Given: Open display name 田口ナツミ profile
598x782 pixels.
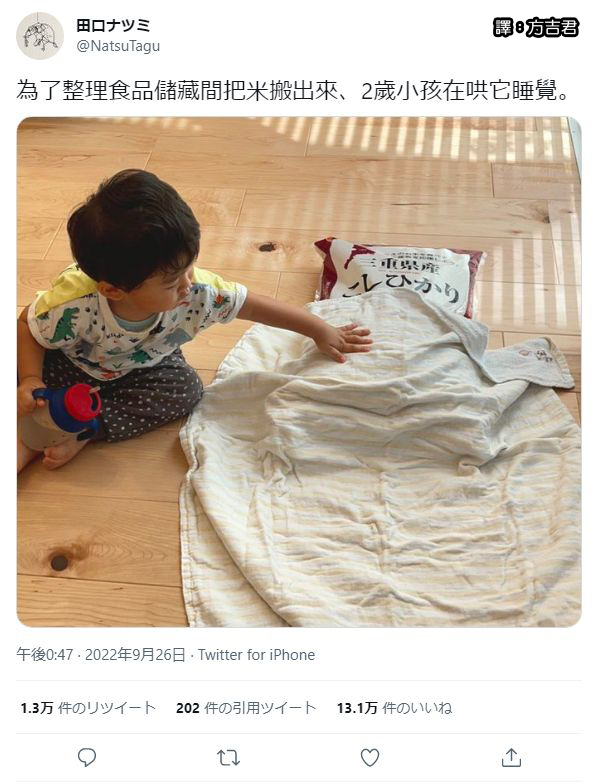Looking at the screenshot, I should [x=113, y=25].
